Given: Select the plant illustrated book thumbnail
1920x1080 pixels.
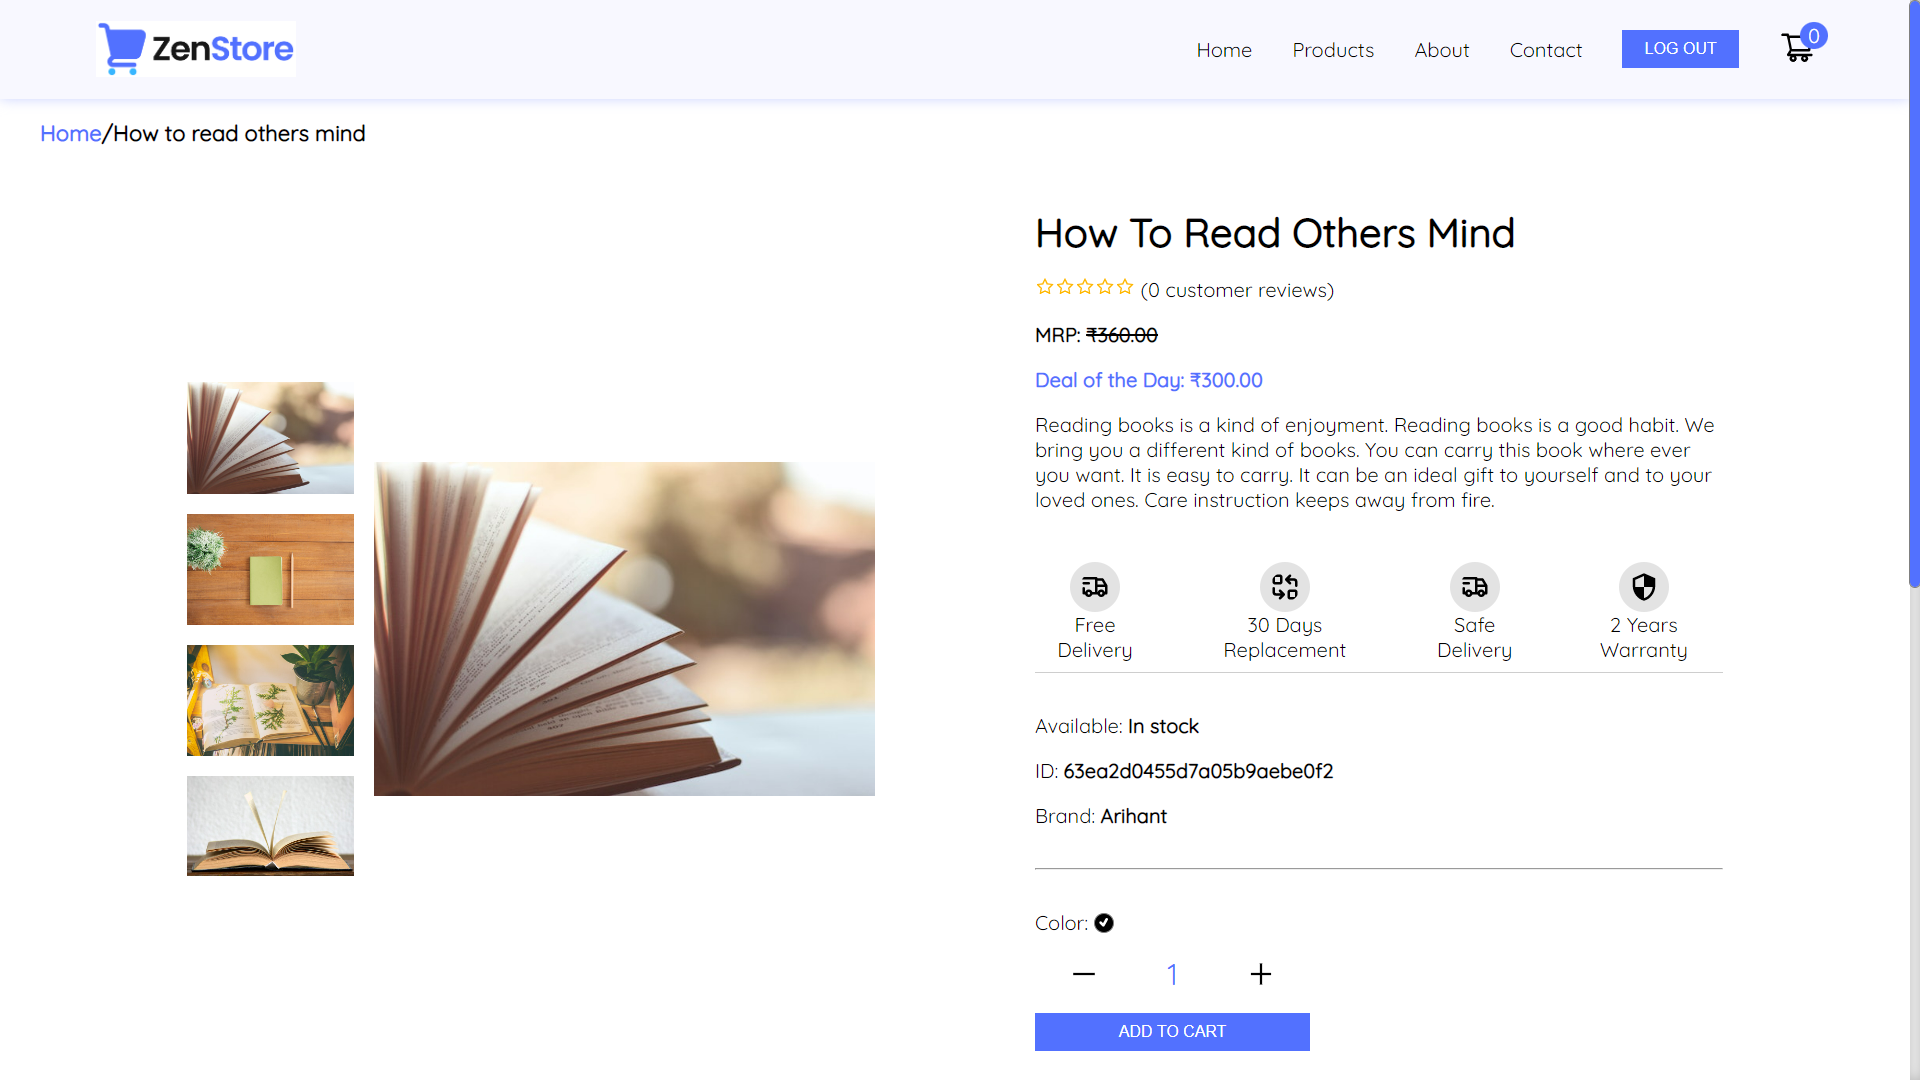Looking at the screenshot, I should coord(270,700).
